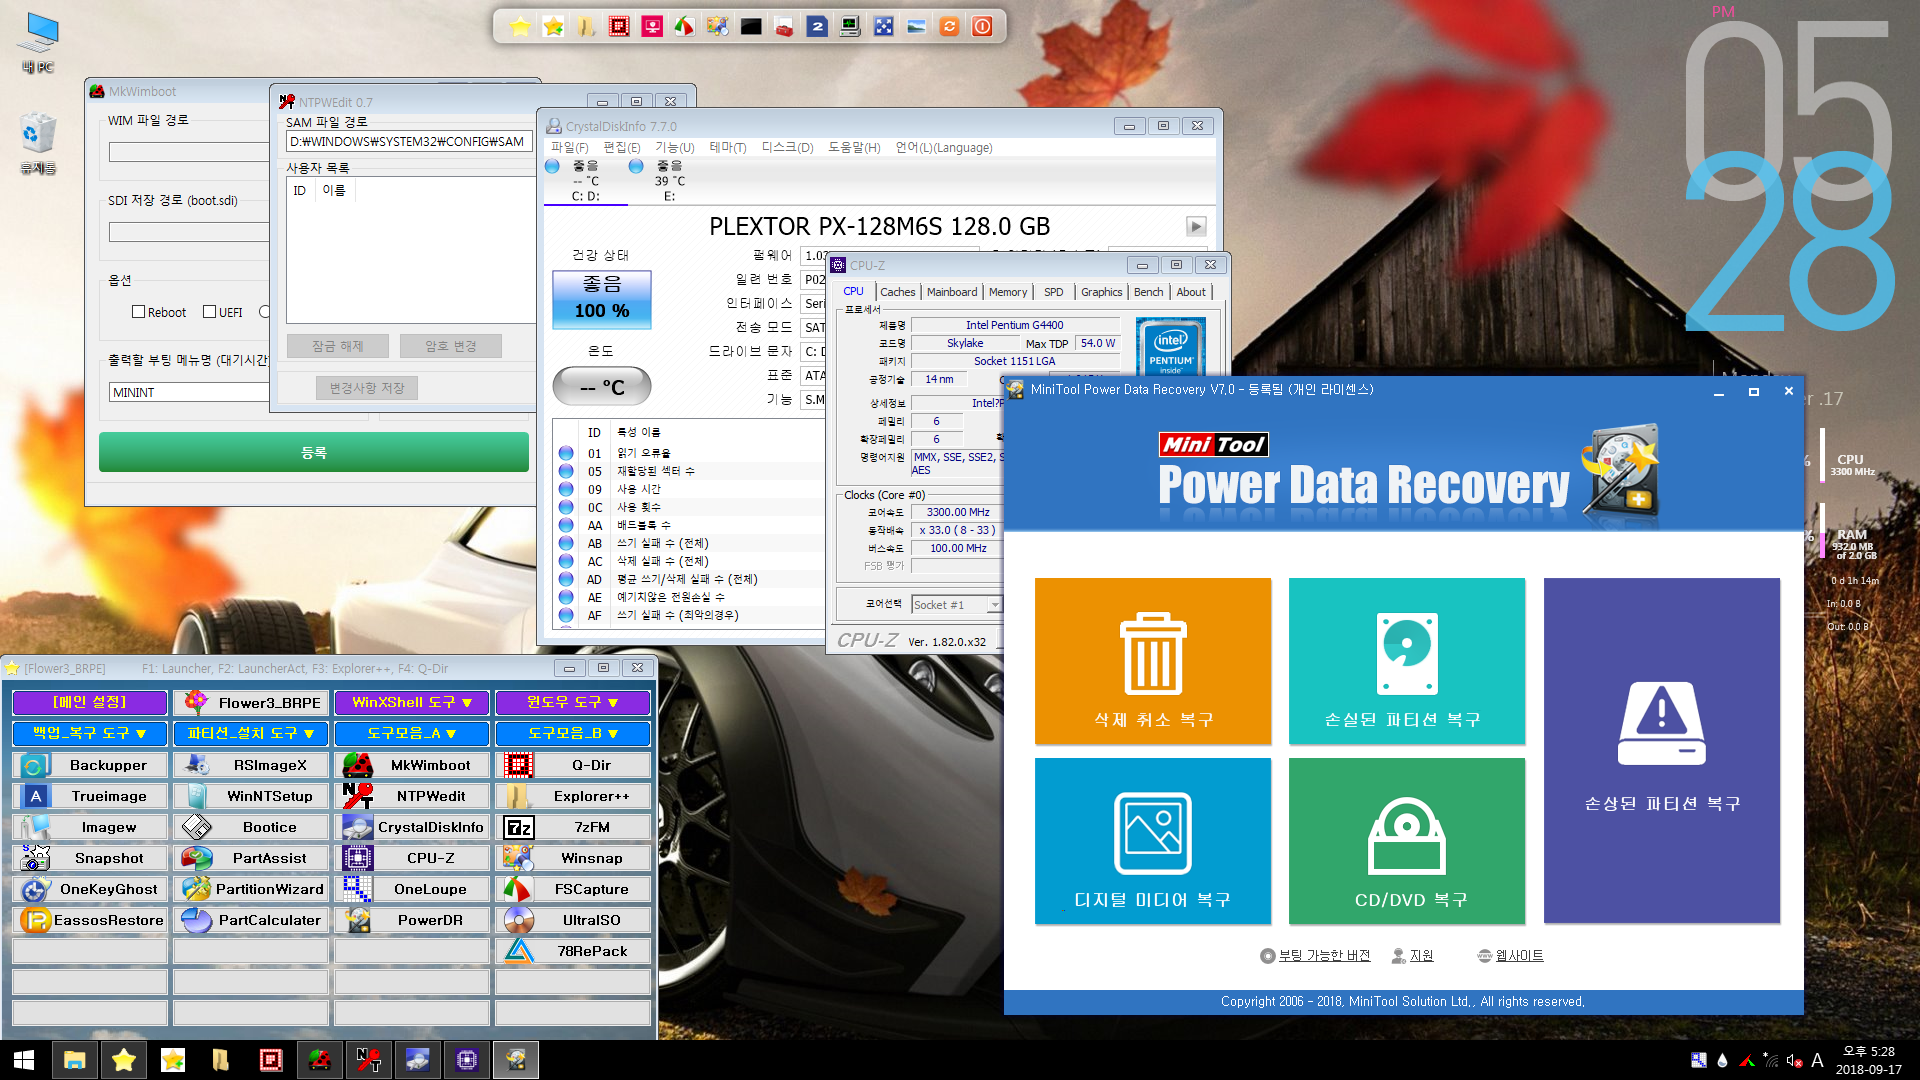Launch OneKeyGhost from the launcher

coord(90,889)
